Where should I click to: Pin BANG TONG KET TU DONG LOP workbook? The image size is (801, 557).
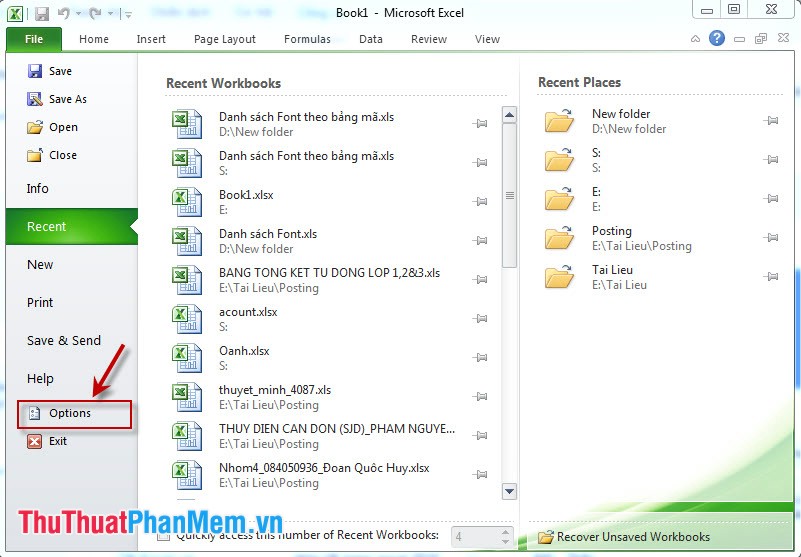pos(480,280)
